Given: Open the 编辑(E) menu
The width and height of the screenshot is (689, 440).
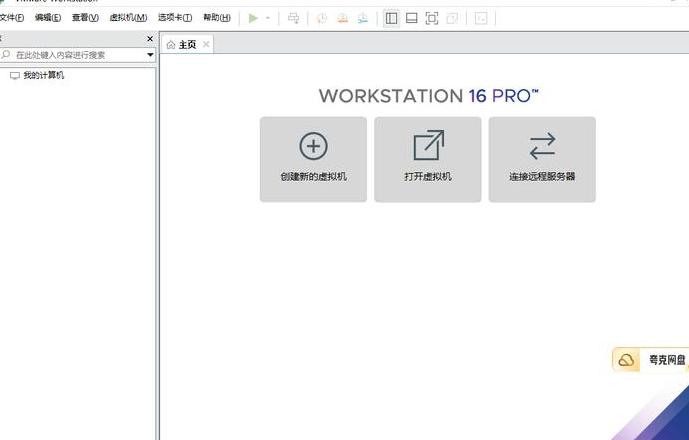Looking at the screenshot, I should tap(48, 18).
